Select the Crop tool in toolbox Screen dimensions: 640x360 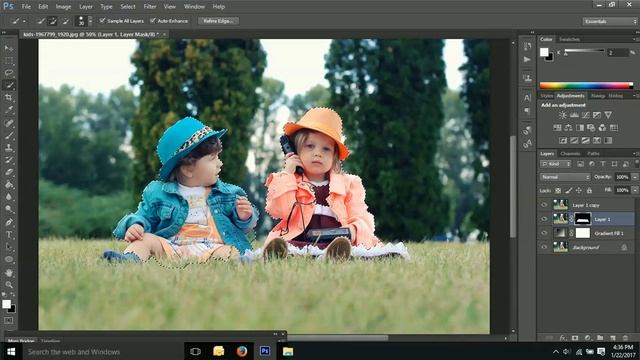click(x=9, y=98)
